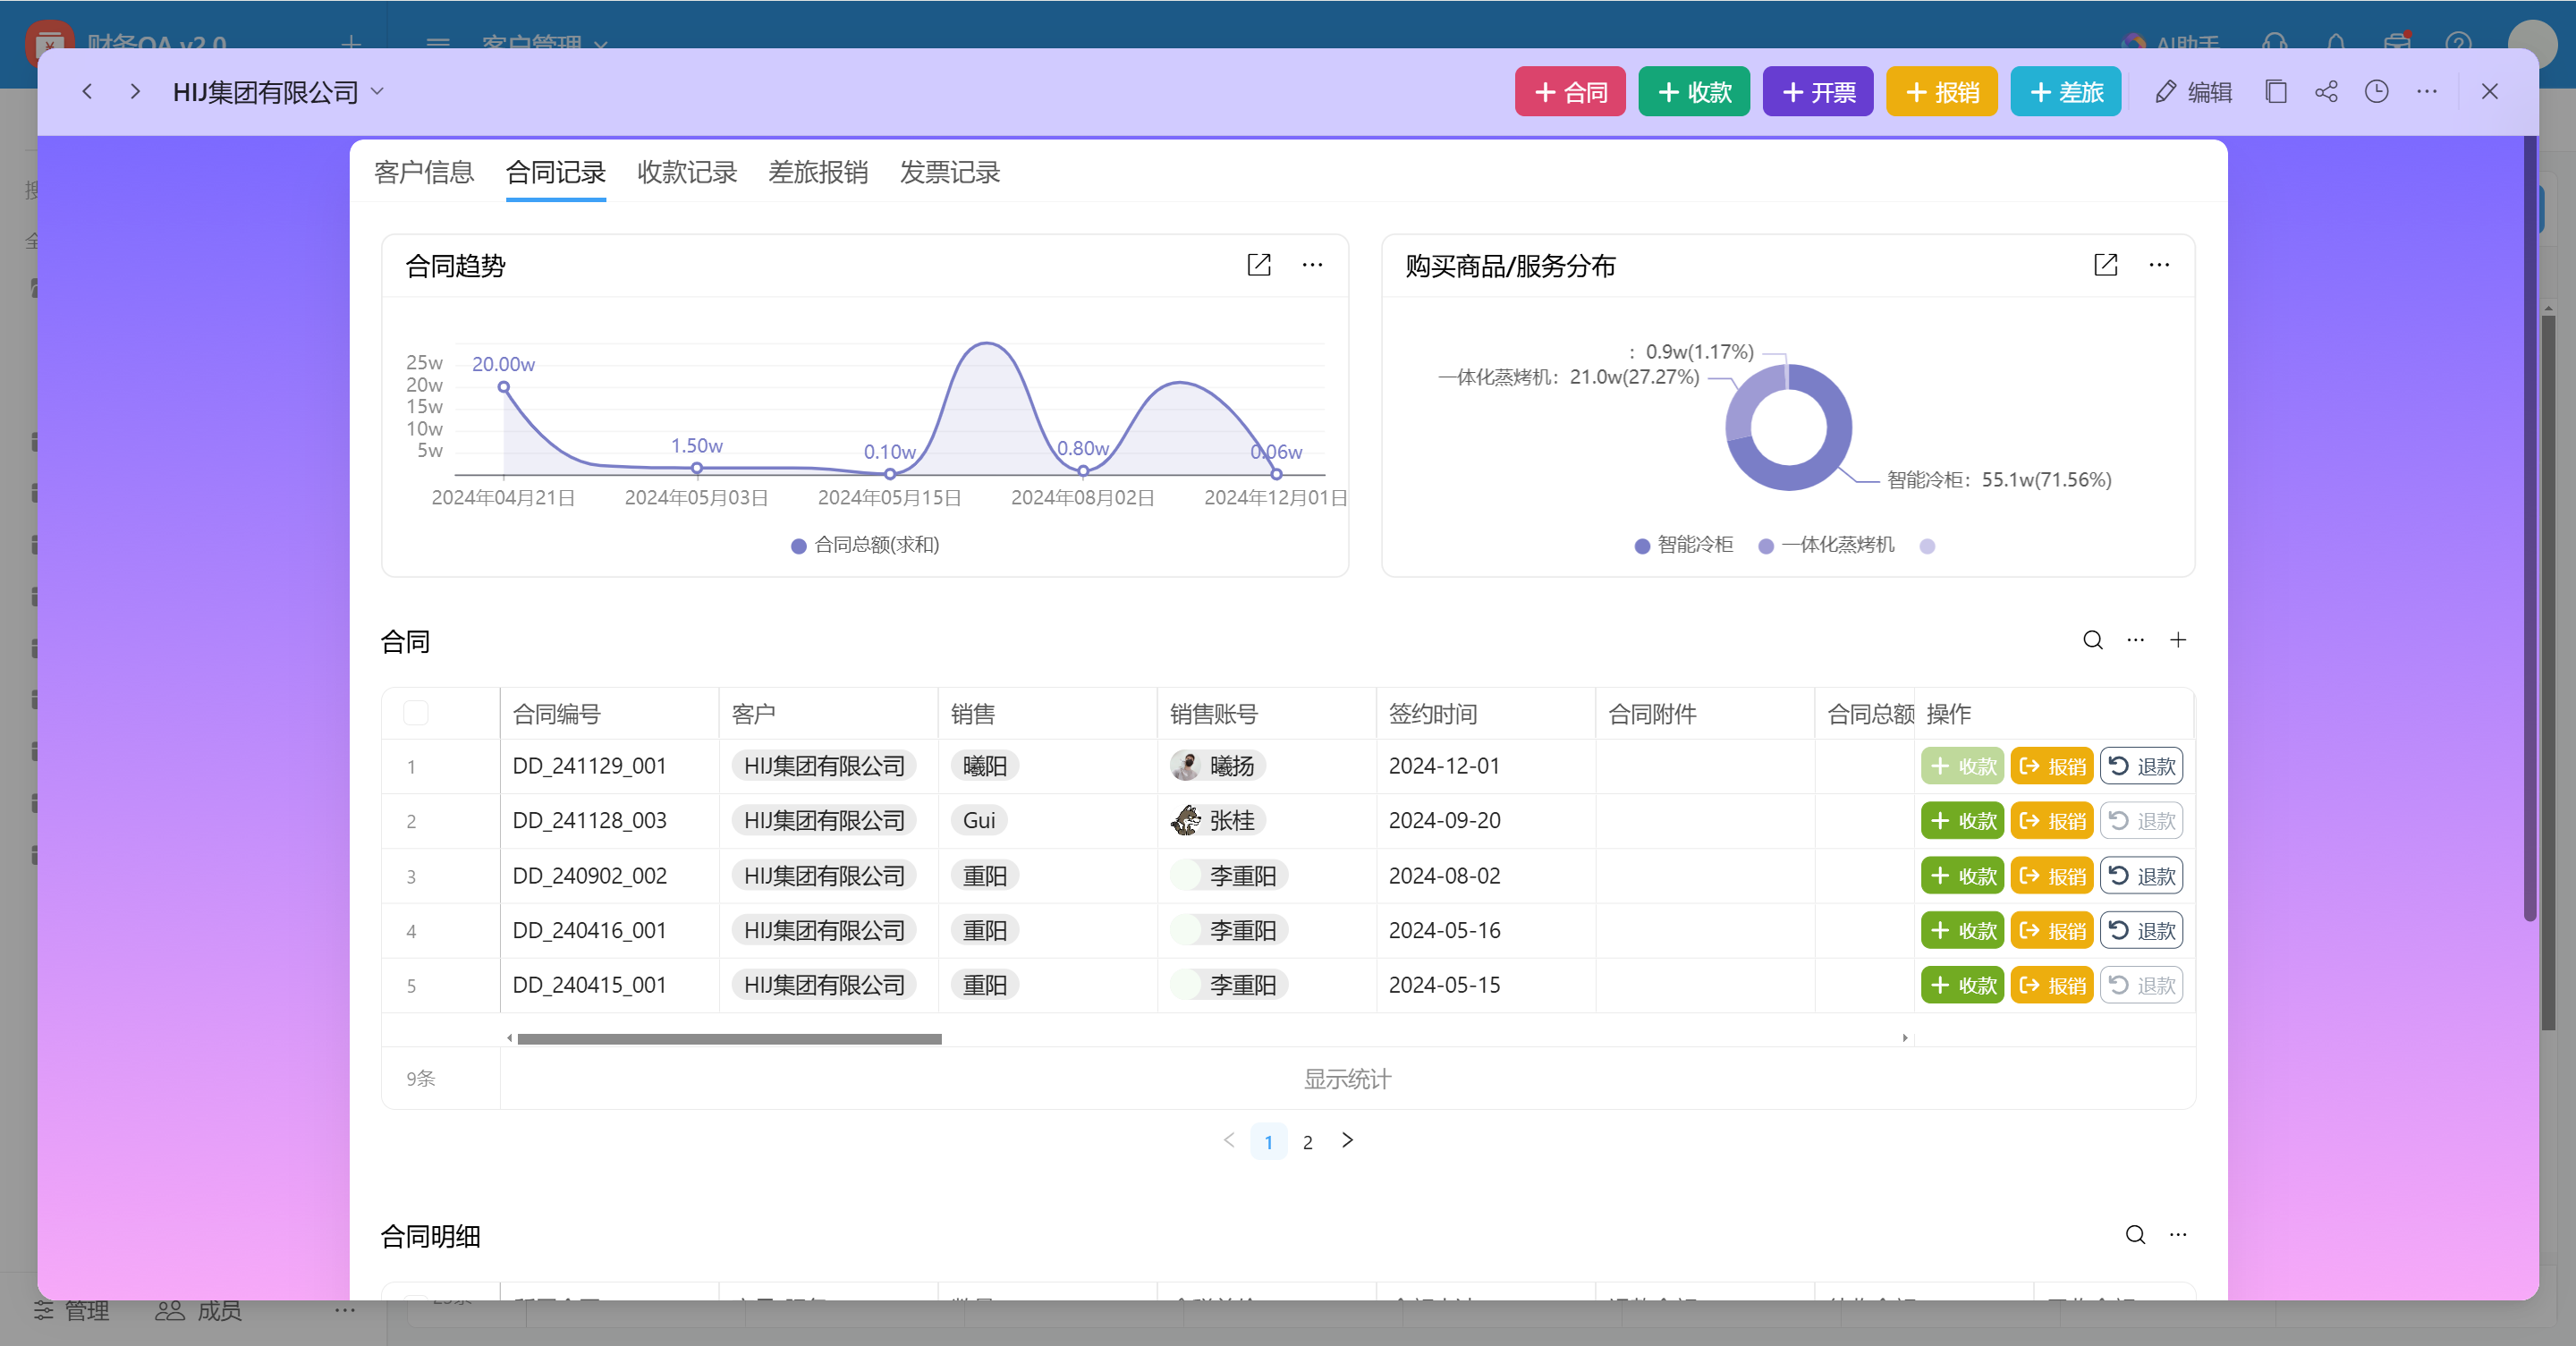Click 收款 button for DD_241129_001
Image resolution: width=2576 pixels, height=1346 pixels.
point(1962,767)
